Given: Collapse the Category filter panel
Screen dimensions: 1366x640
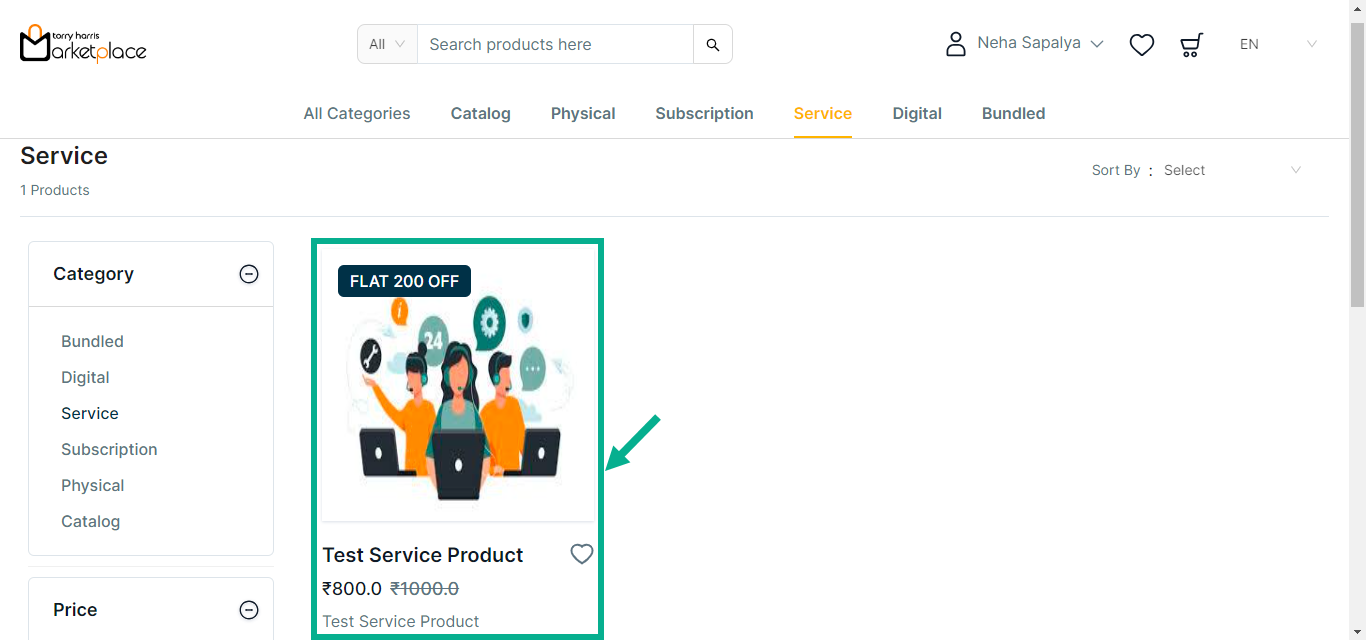Looking at the screenshot, I should click(249, 274).
